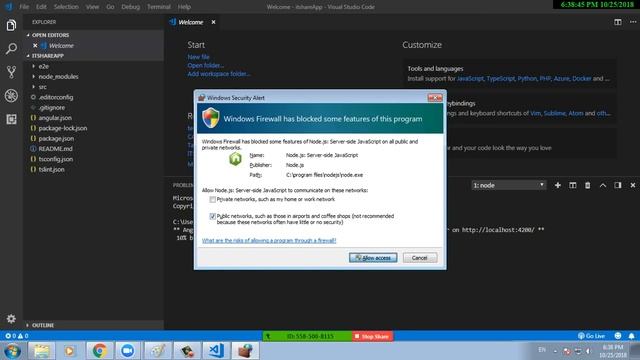Open notifications bell in status bar
The image size is (640, 360).
click(631, 336)
